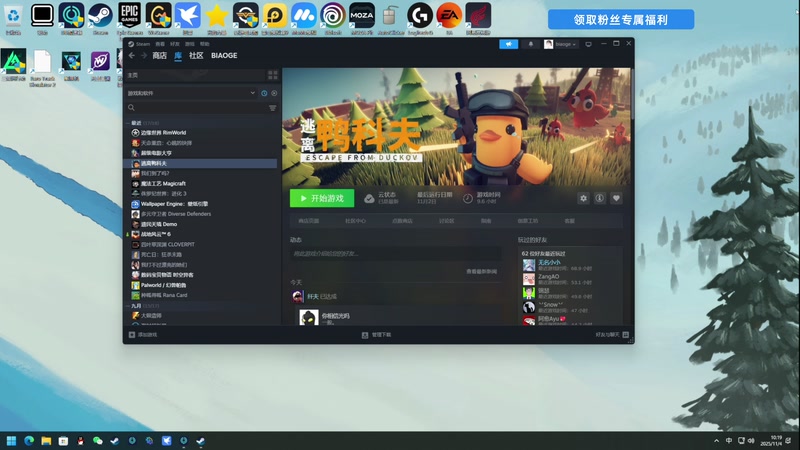Viewport: 800px width, 450px height.
Task: Open advanced filter icon beside search
Action: click(x=272, y=108)
